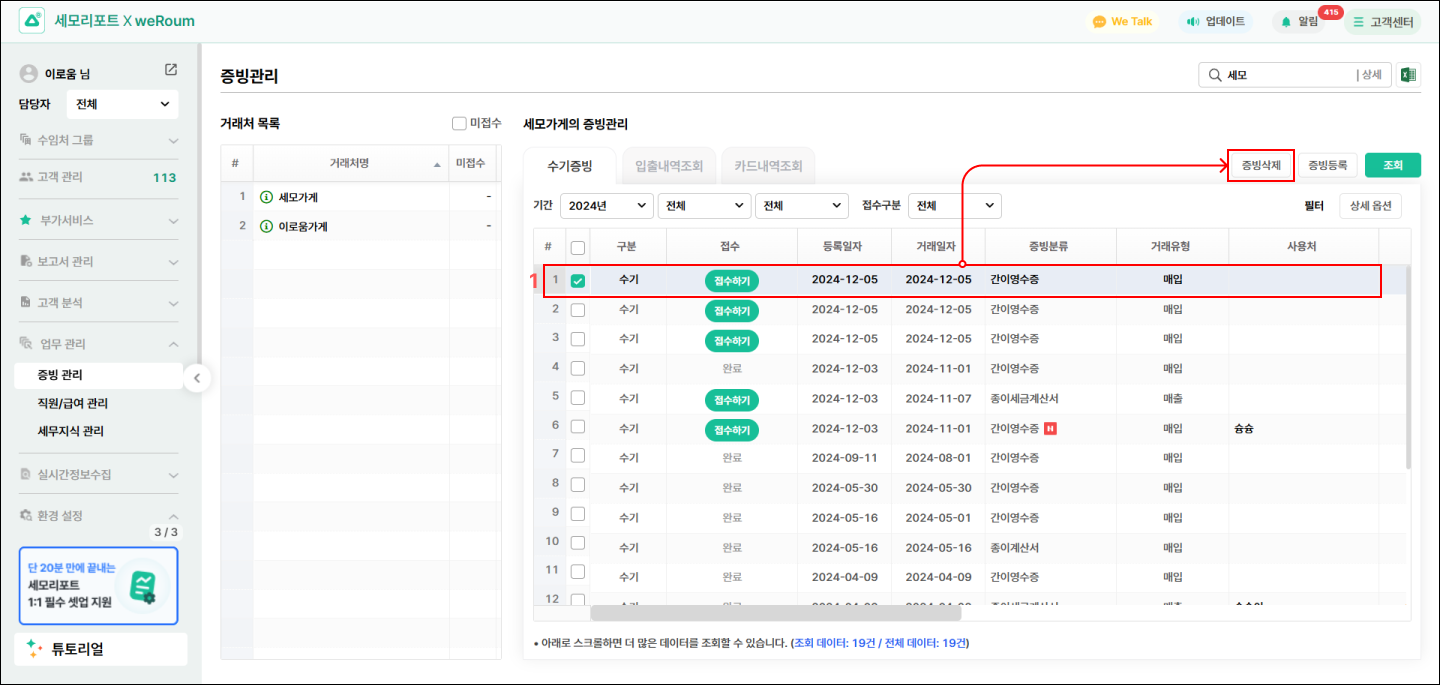Uncheck the checkbox in row 1

(578, 281)
